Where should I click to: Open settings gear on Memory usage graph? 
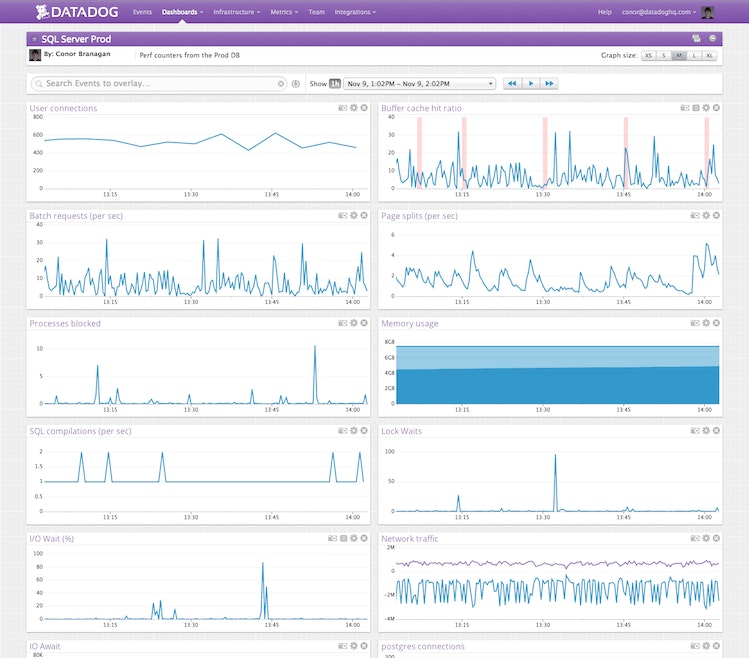706,323
